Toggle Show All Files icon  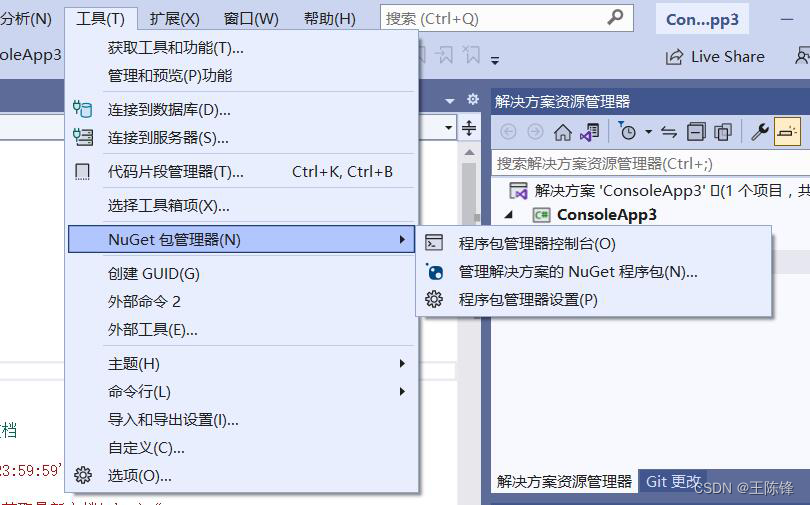(723, 132)
